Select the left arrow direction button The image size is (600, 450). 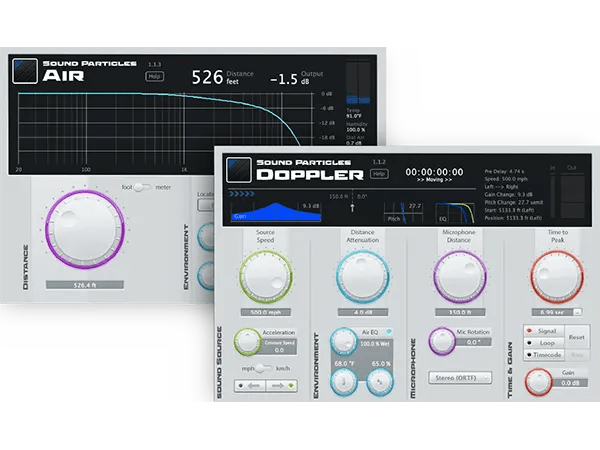[250, 386]
